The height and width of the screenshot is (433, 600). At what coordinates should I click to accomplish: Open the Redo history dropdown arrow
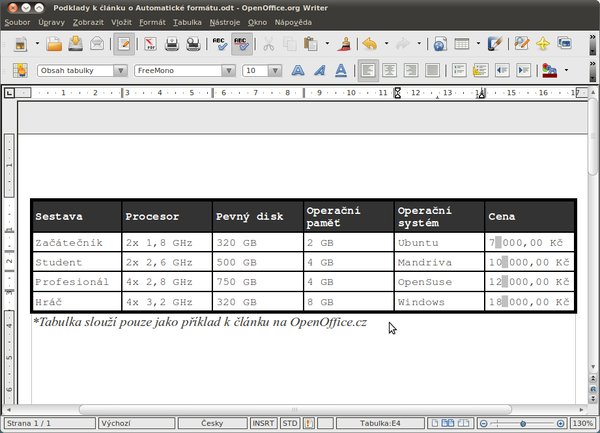(x=419, y=44)
